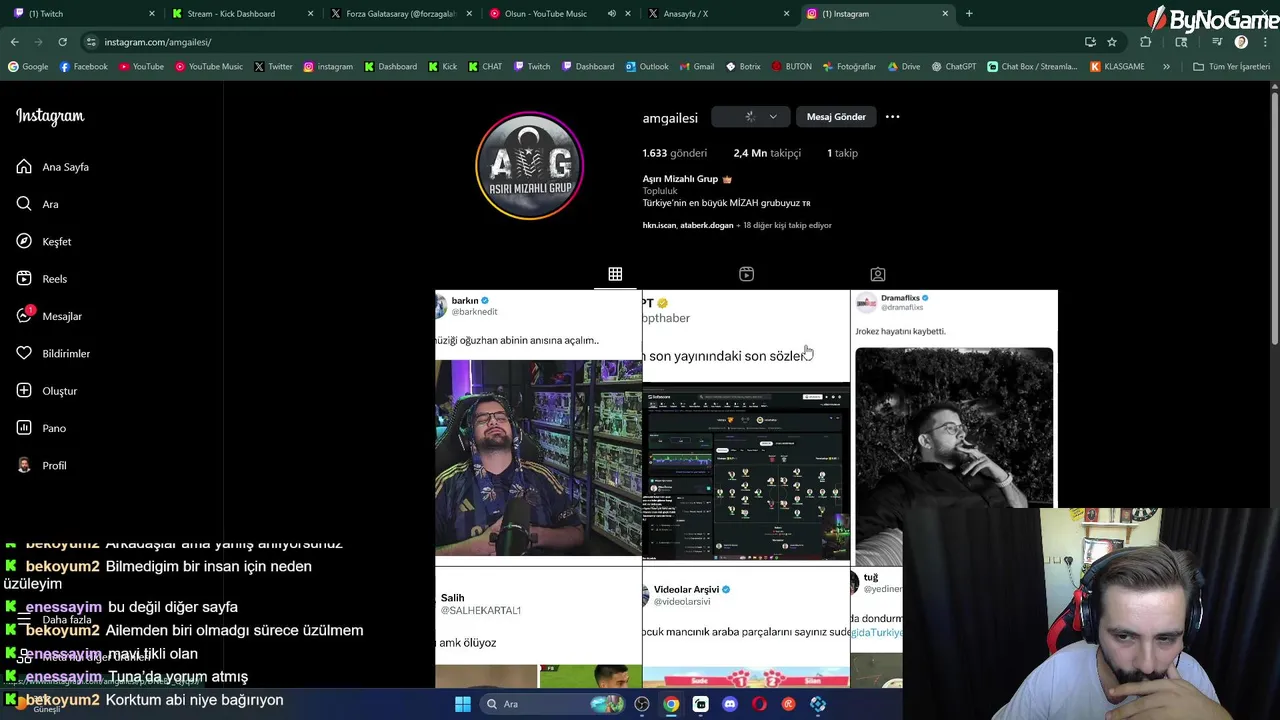Open Chrome three-dot menu
The width and height of the screenshot is (1280, 720).
pos(1266,42)
